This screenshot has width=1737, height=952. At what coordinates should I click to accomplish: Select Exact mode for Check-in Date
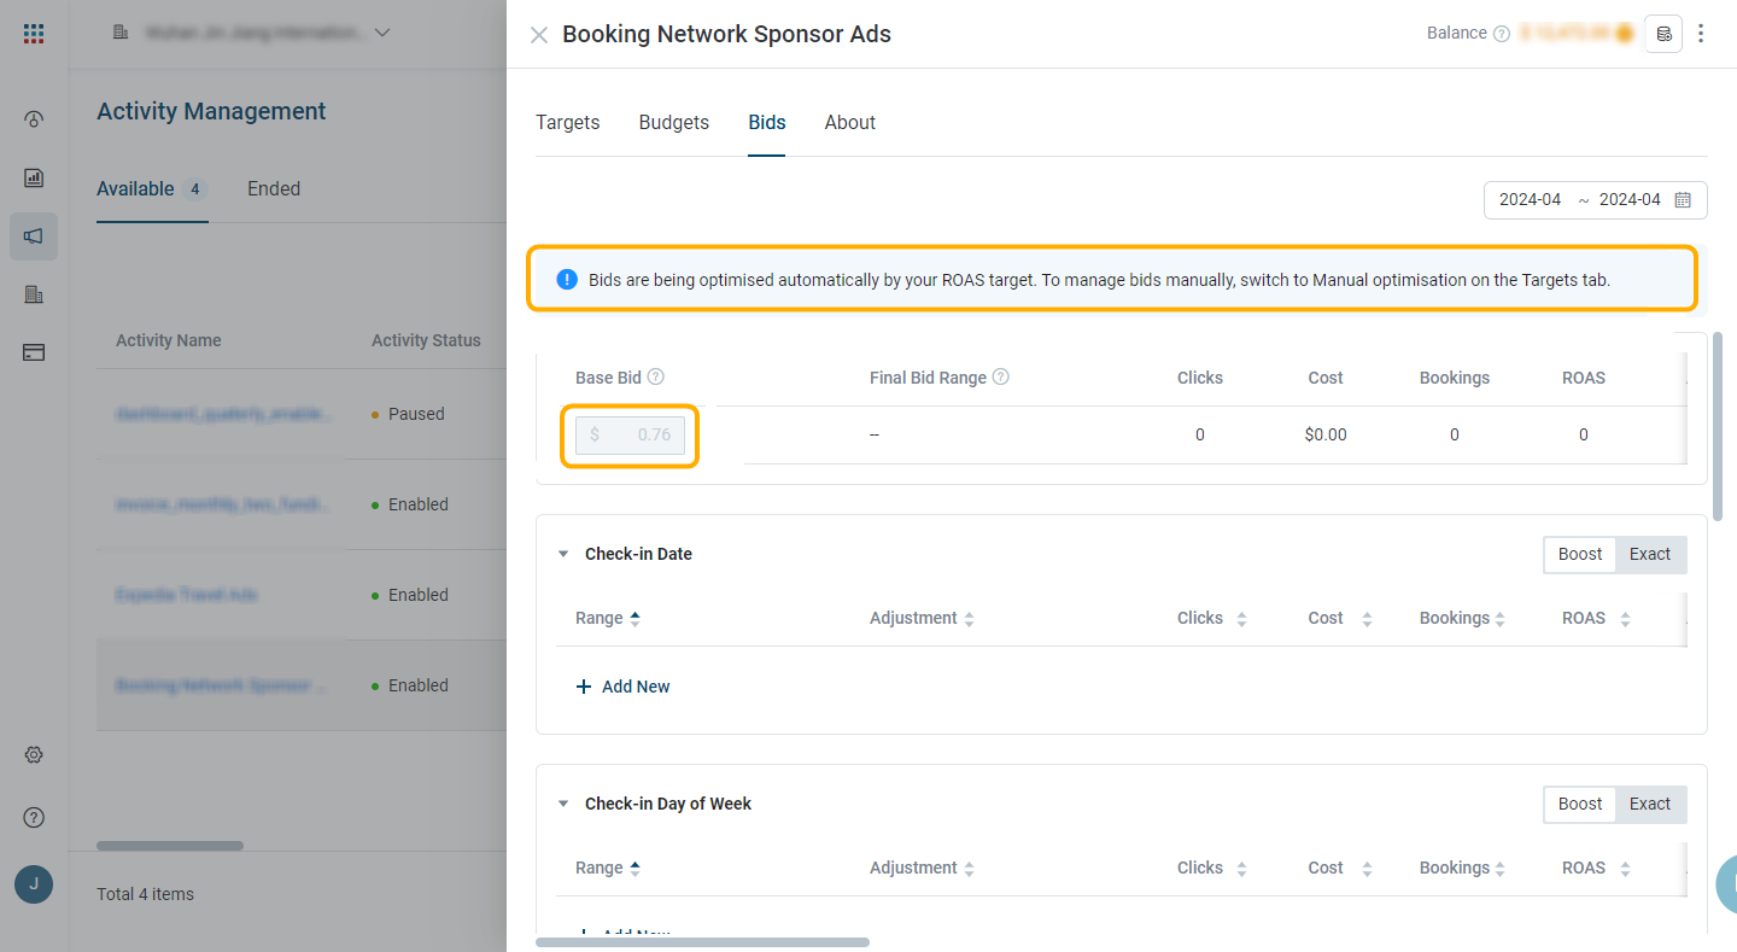click(x=1650, y=554)
